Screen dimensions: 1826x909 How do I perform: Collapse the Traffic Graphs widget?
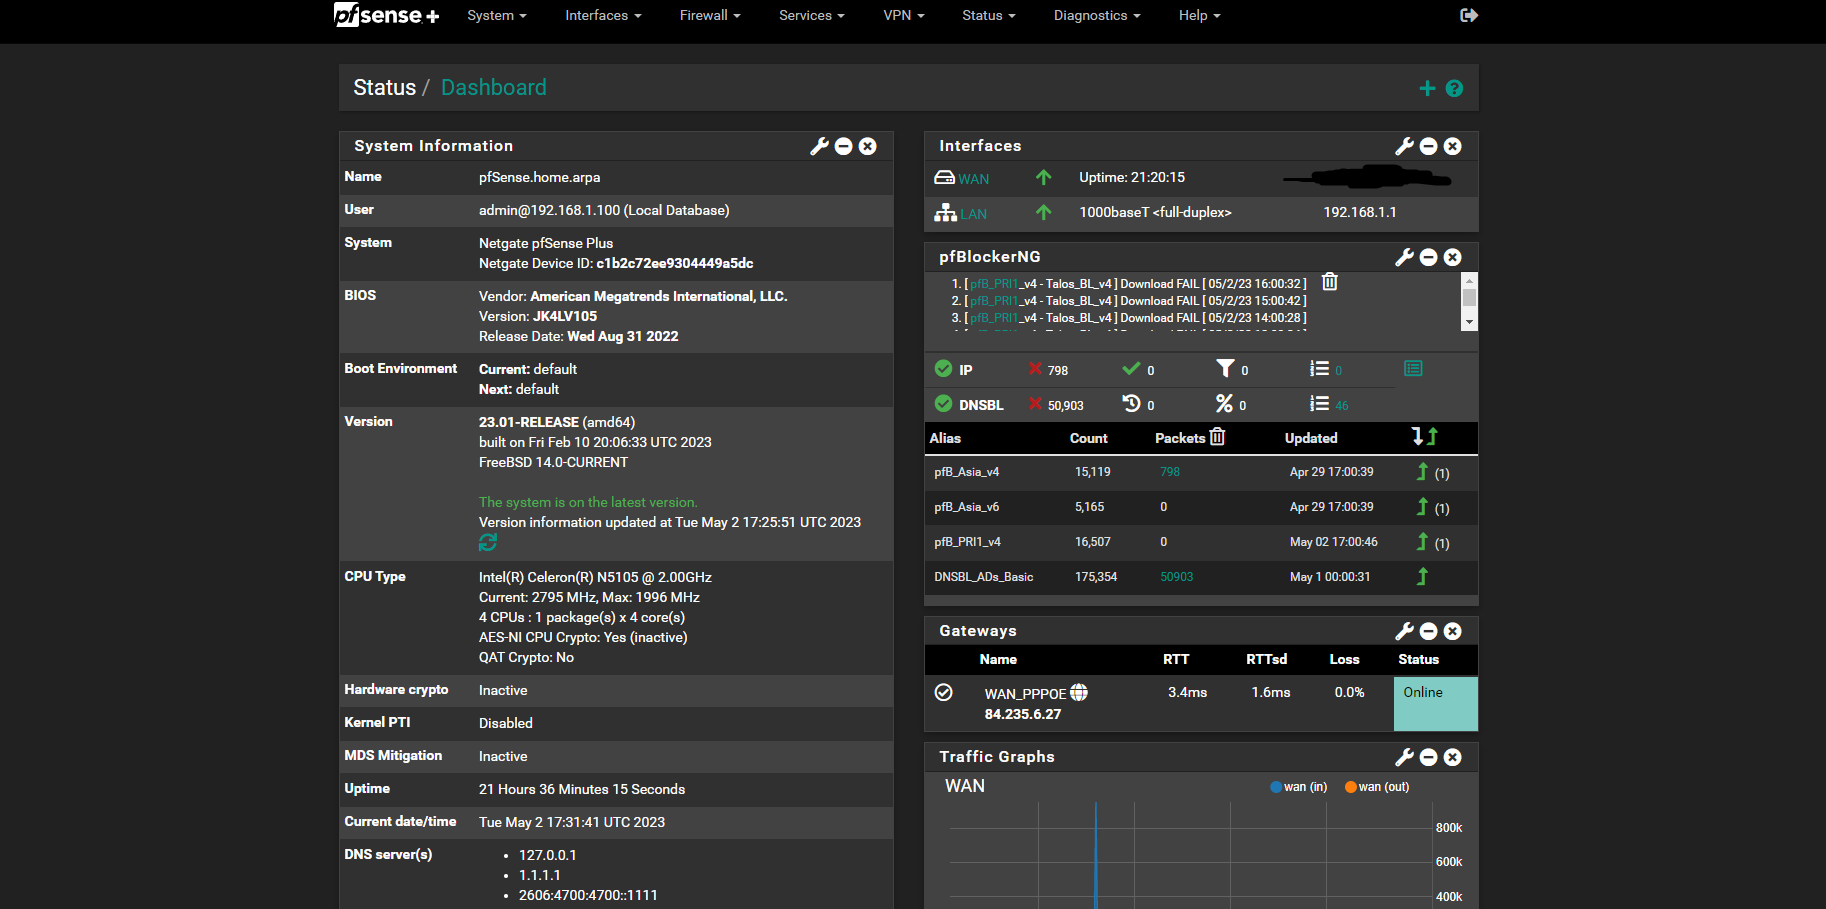click(1429, 757)
